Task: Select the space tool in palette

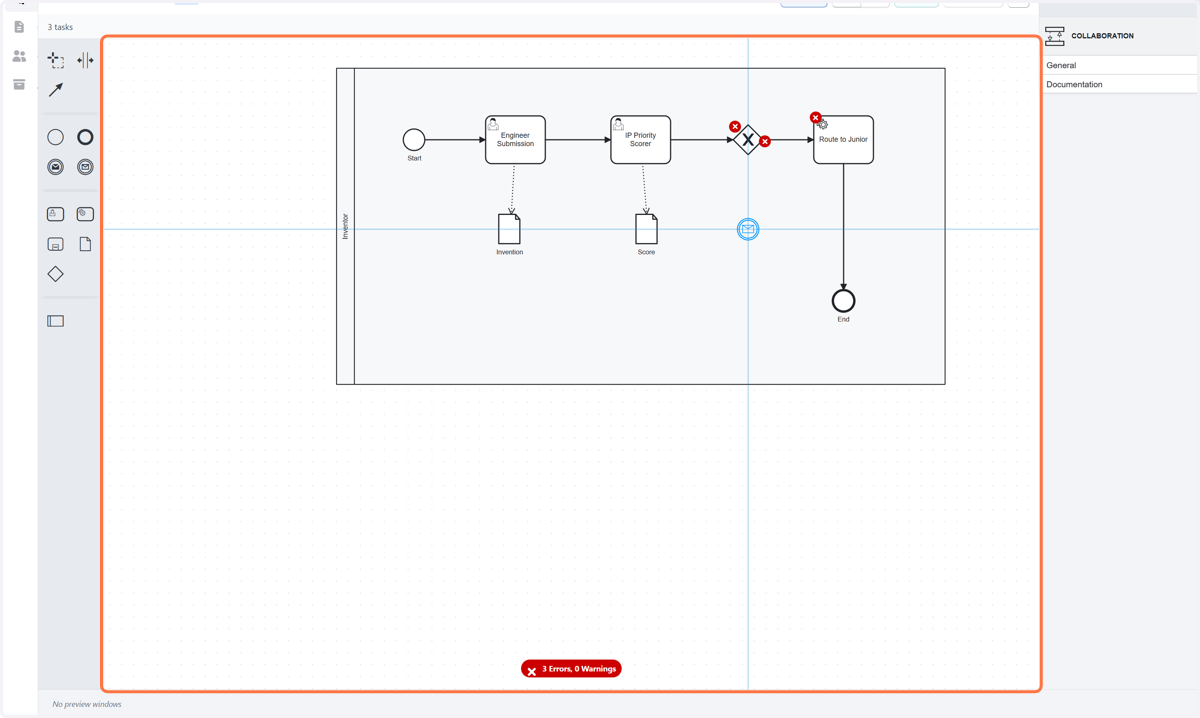Action: point(85,60)
